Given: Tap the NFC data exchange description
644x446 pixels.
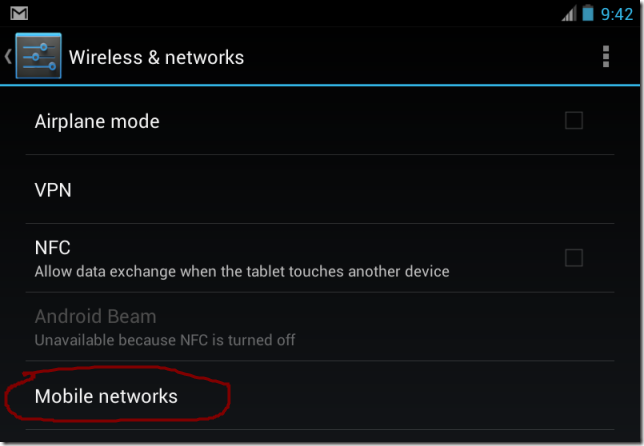Looking at the screenshot, I should [242, 271].
